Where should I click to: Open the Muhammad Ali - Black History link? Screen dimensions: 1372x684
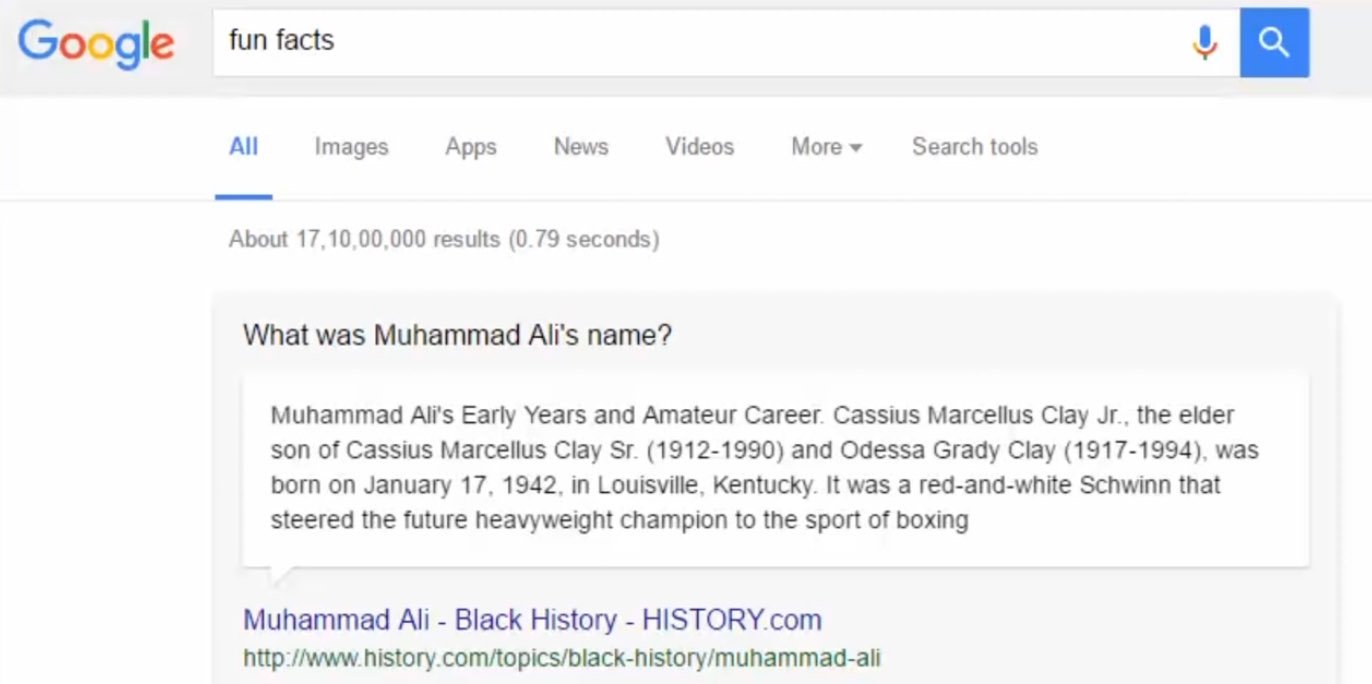tap(532, 620)
